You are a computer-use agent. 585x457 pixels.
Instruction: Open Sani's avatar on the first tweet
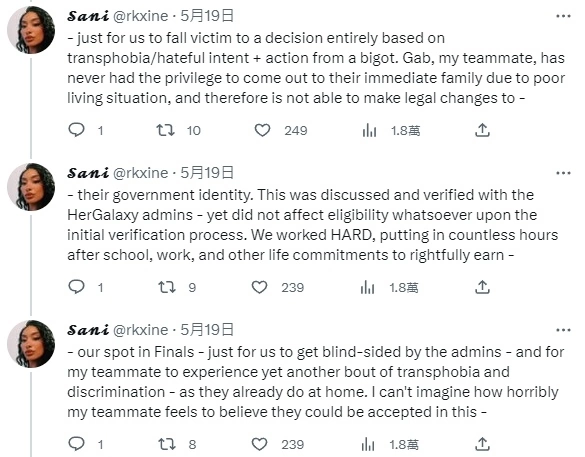point(31,30)
